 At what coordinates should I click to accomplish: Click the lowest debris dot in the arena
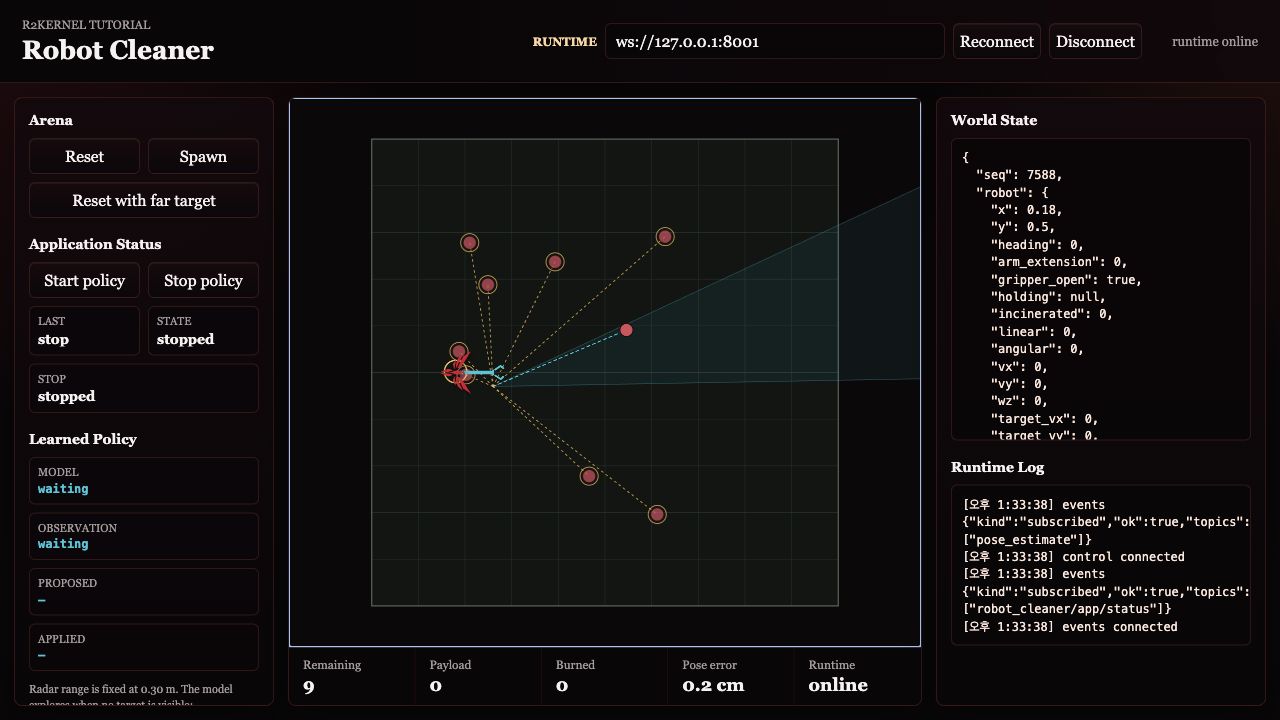[657, 514]
